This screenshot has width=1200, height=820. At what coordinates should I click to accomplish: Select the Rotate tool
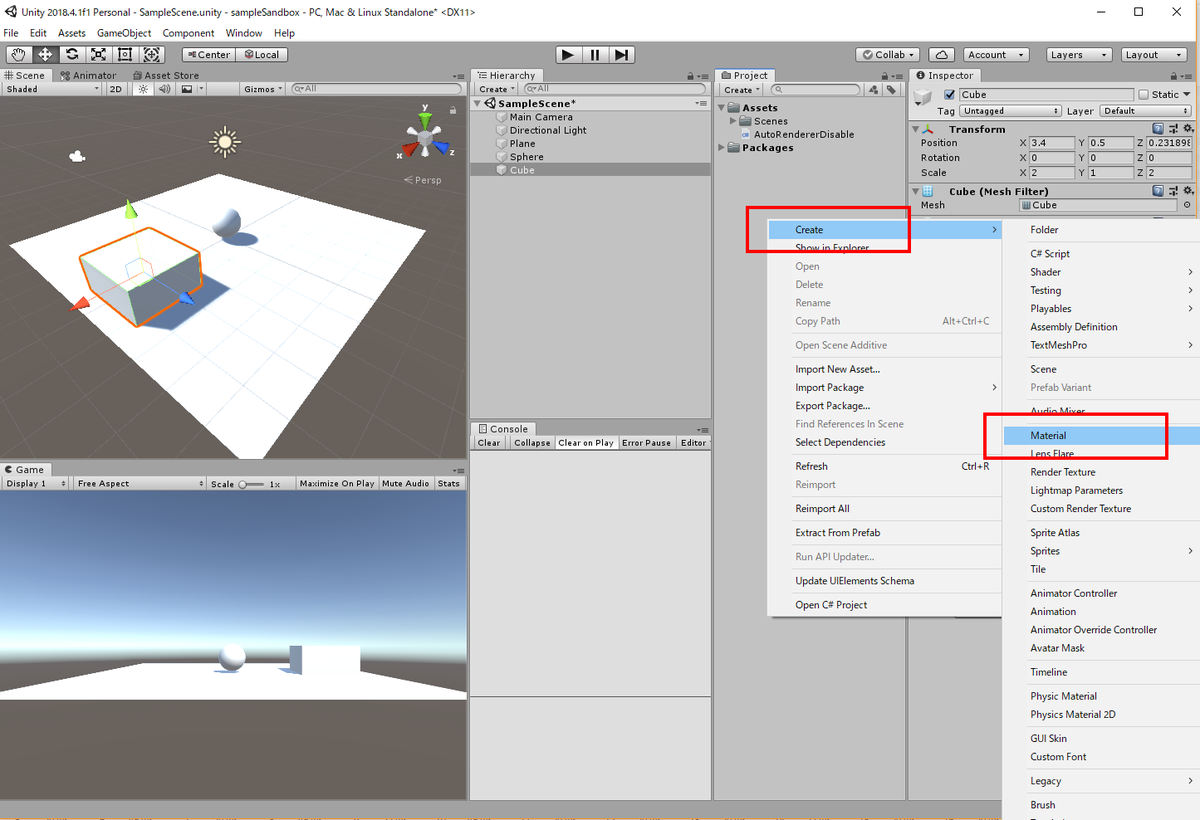[72, 55]
